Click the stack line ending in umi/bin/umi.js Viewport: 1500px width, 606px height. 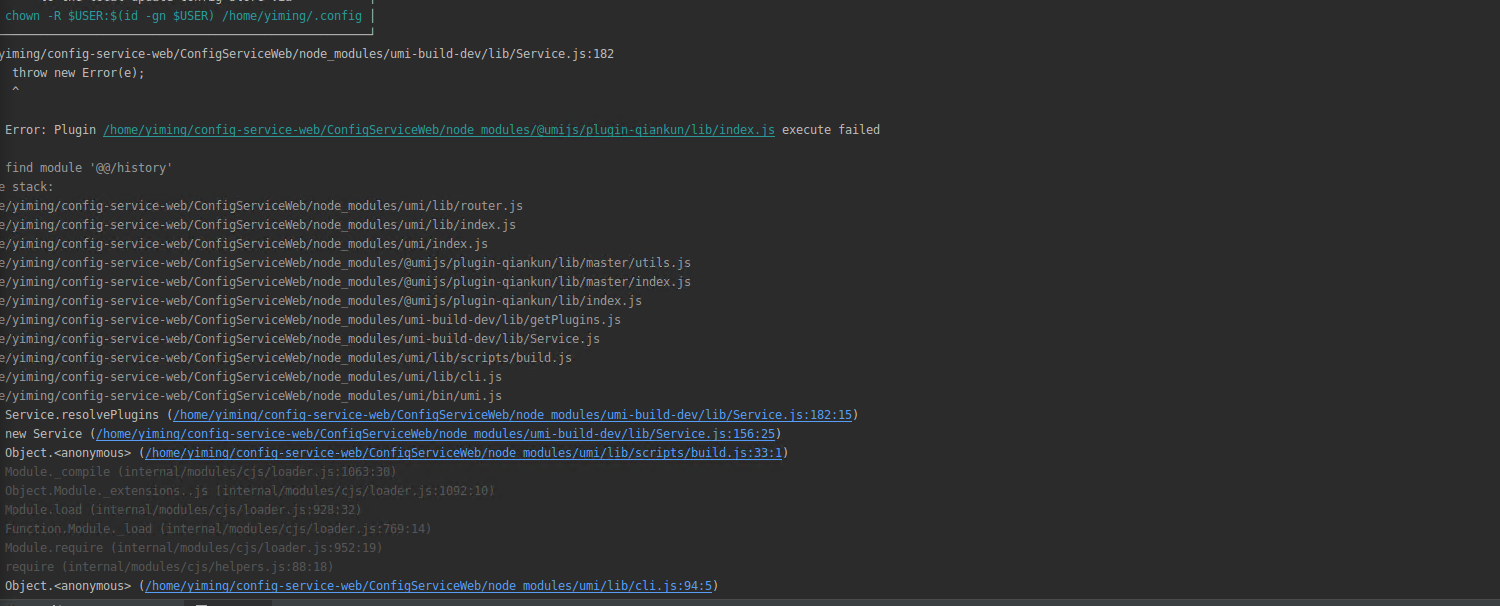(251, 396)
